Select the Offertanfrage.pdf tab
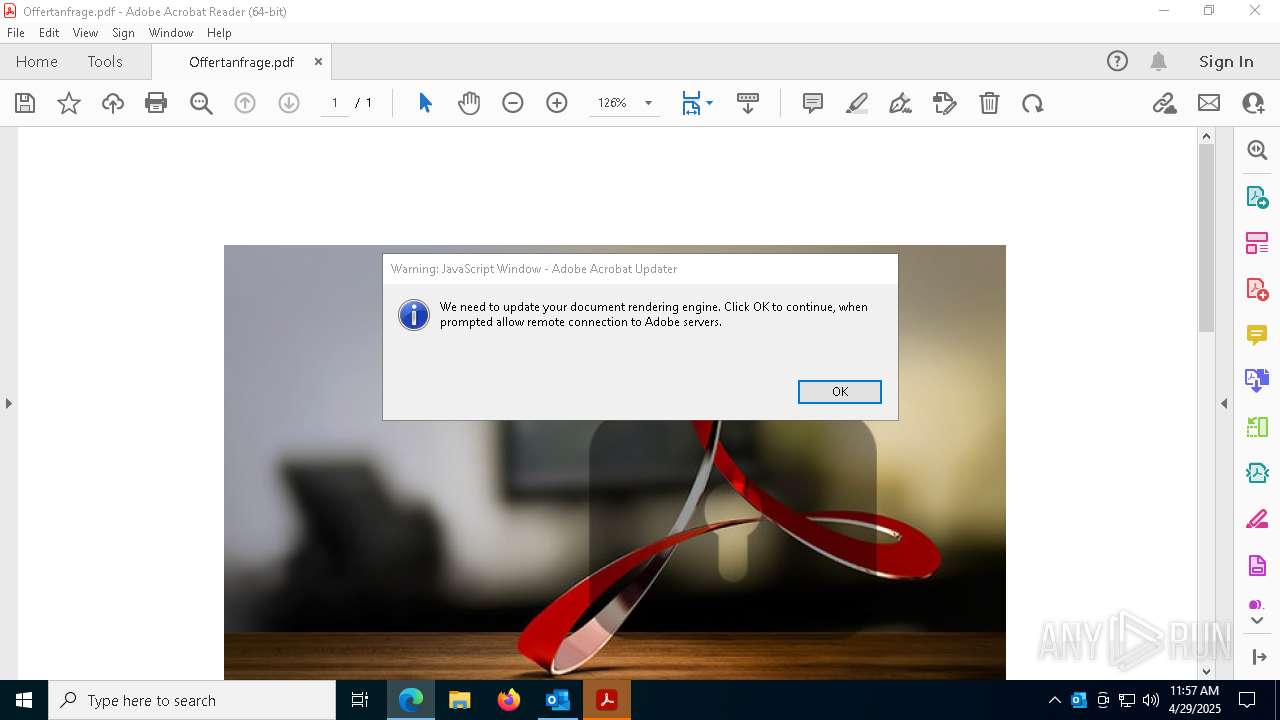The width and height of the screenshot is (1280, 720). coord(241,62)
